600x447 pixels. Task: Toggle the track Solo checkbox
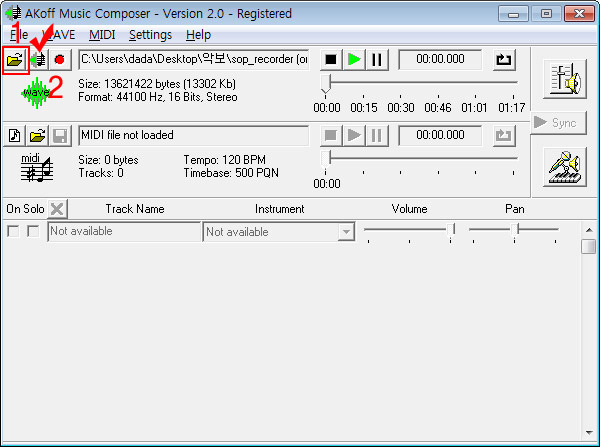33,231
